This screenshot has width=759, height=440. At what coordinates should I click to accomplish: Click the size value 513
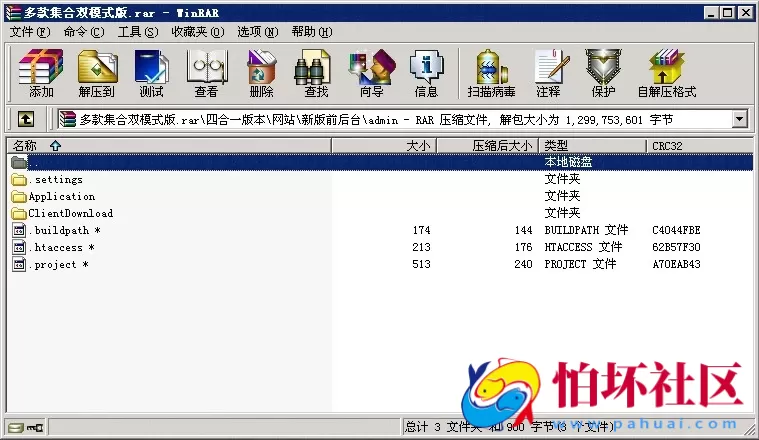(x=421, y=264)
